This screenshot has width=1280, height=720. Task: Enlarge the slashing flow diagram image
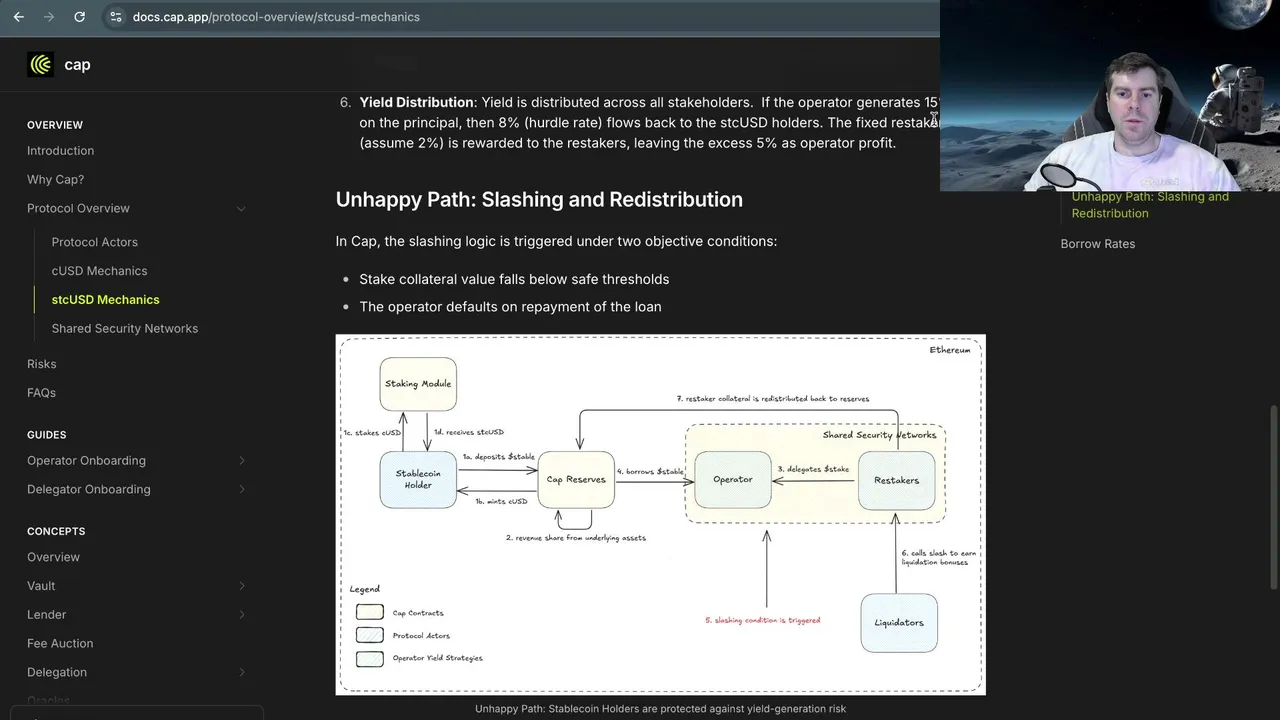[x=660, y=514]
